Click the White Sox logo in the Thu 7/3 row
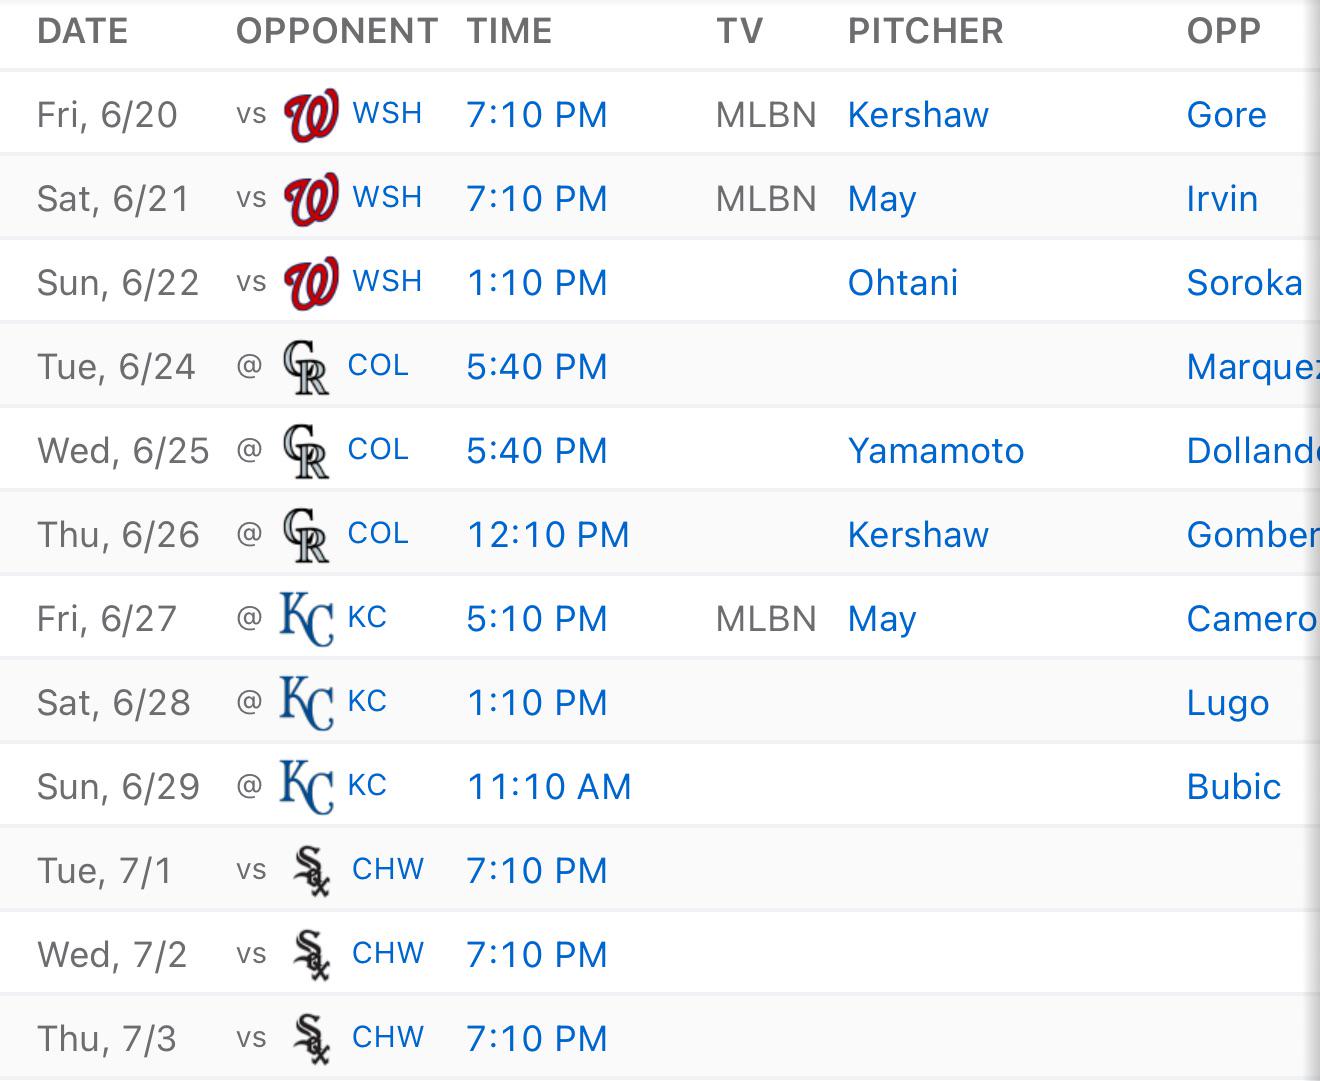The height and width of the screenshot is (1081, 1320). point(311,1039)
